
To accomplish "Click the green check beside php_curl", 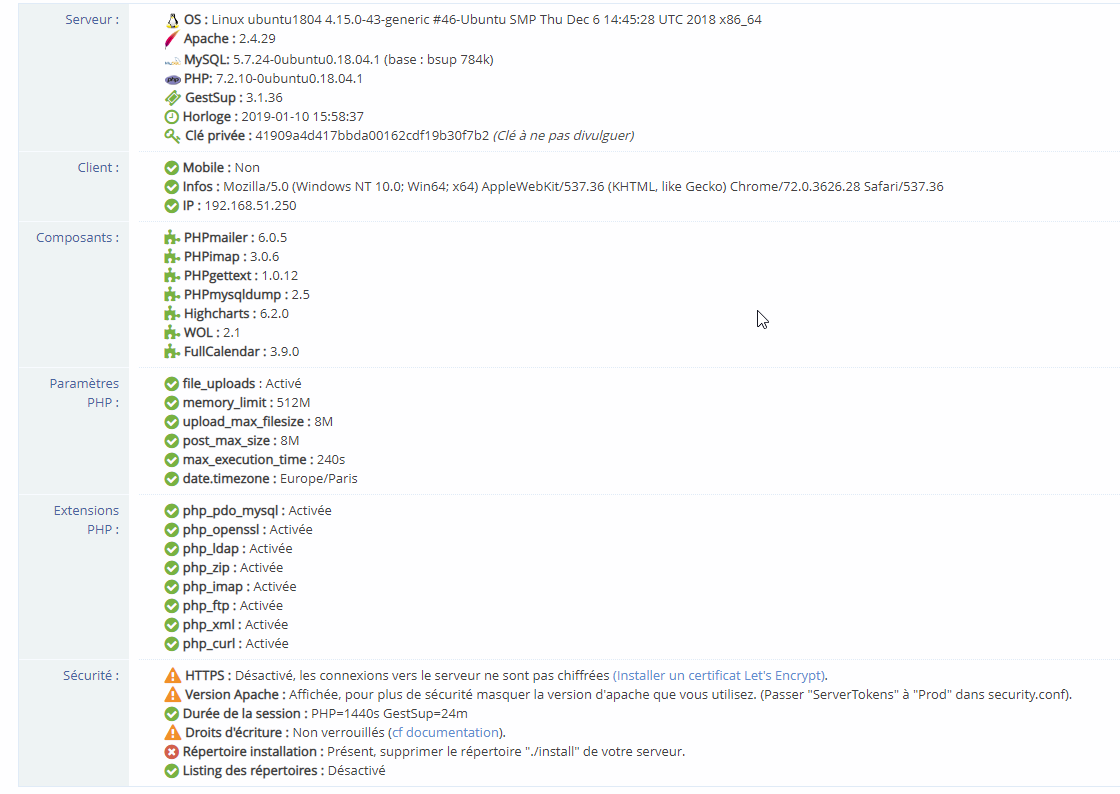I will [x=170, y=643].
